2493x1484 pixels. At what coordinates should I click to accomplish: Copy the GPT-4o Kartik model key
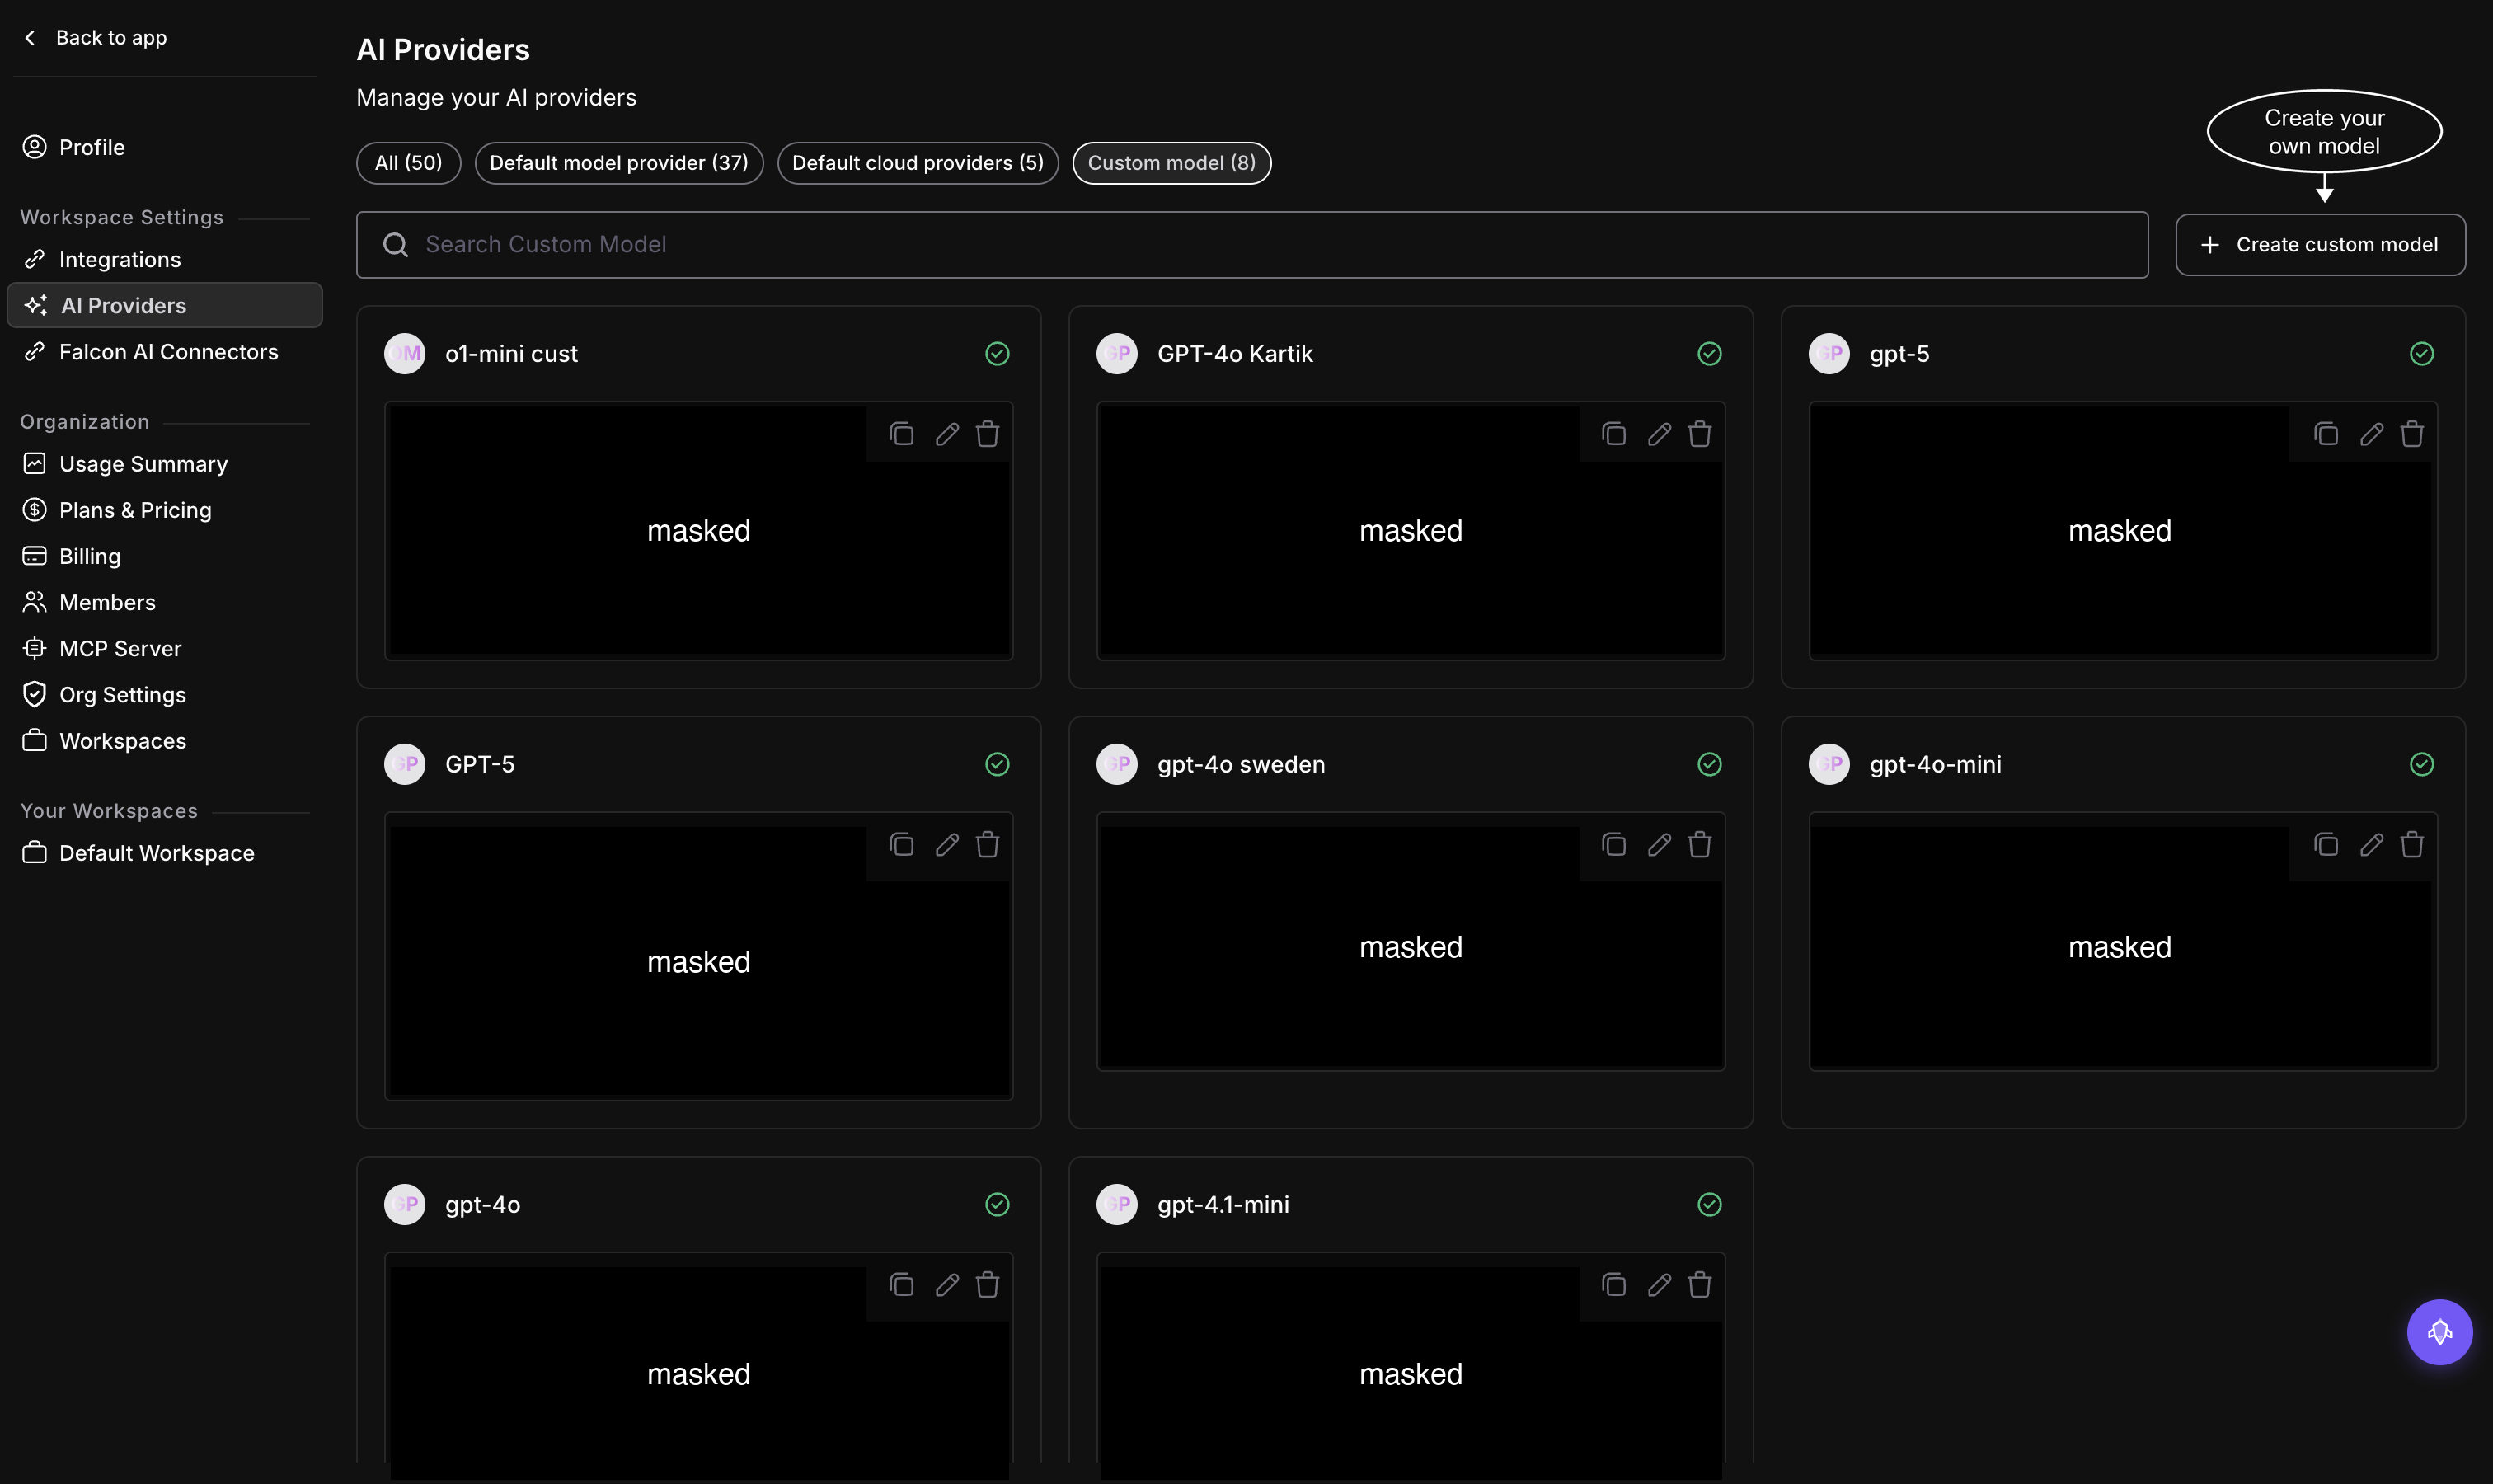point(1613,434)
